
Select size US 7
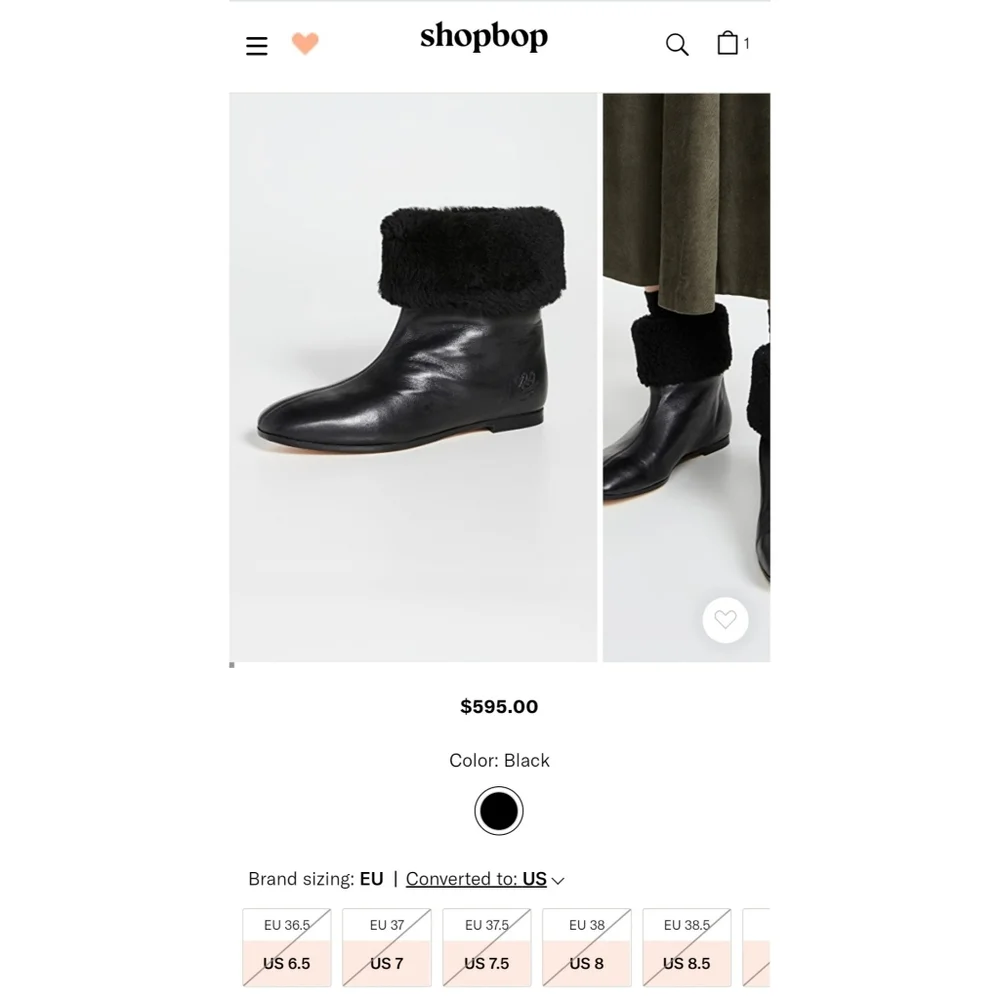click(x=386, y=947)
